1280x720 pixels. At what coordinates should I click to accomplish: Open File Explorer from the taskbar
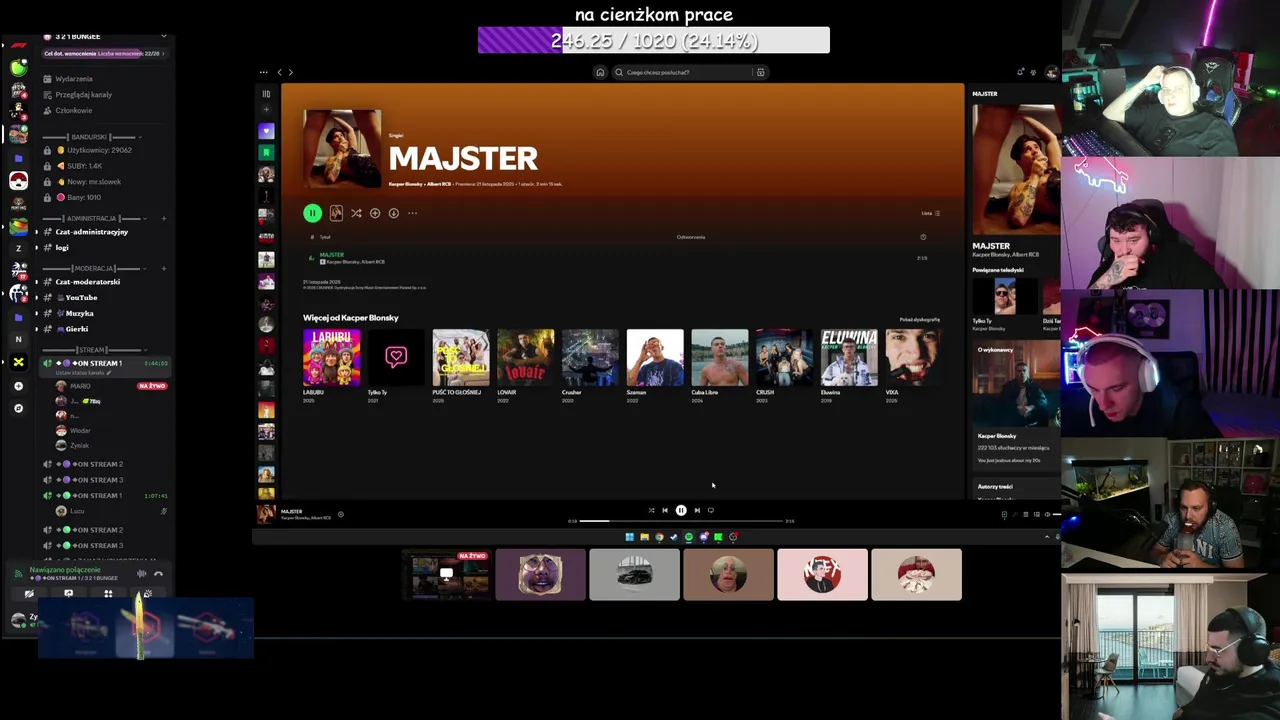[644, 537]
